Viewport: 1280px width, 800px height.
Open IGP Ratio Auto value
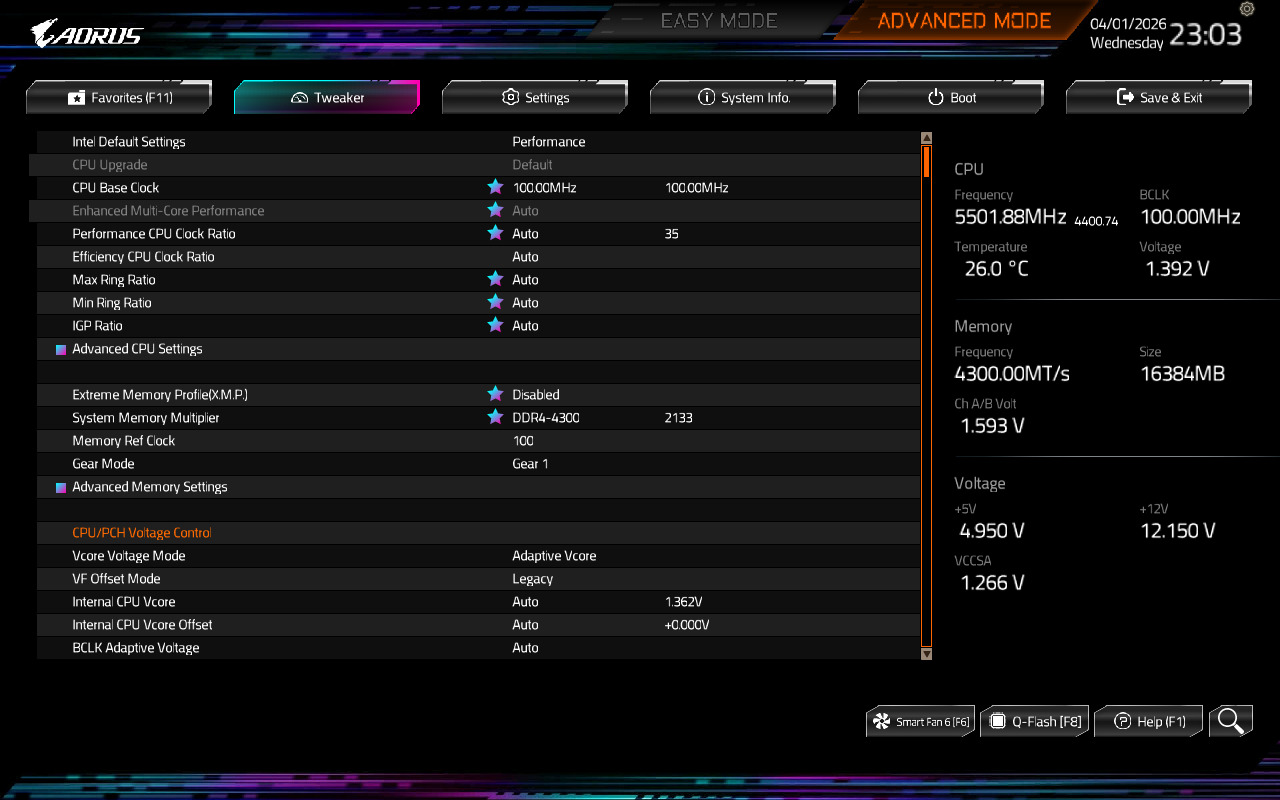(525, 326)
